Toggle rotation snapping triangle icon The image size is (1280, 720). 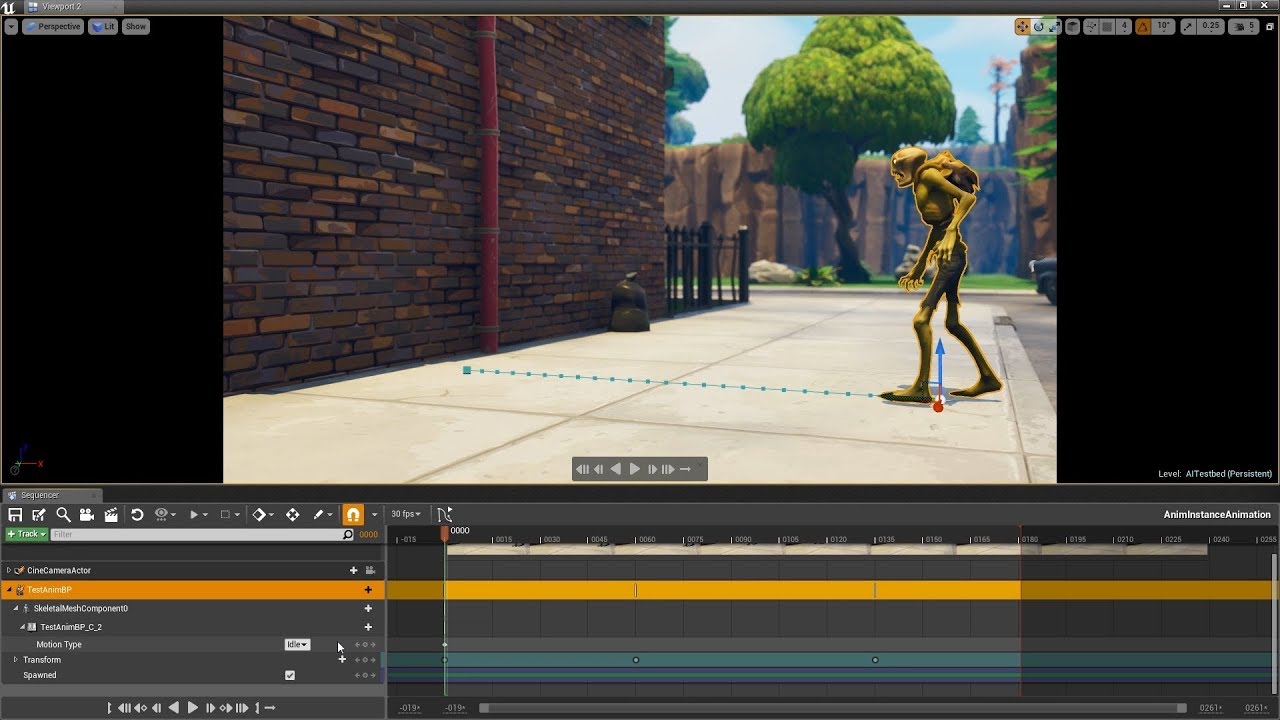1144,27
